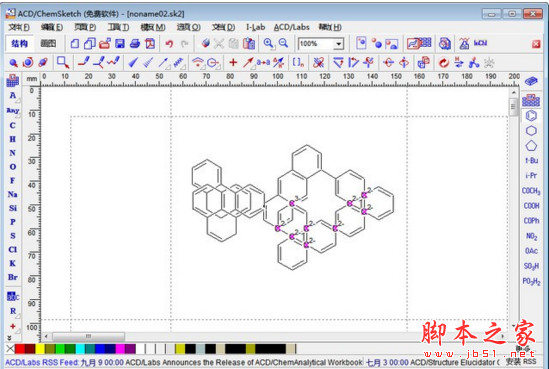Screen dimensions: 549x369
Task: Click the red plus Reaction Plus tool
Action: (233, 63)
